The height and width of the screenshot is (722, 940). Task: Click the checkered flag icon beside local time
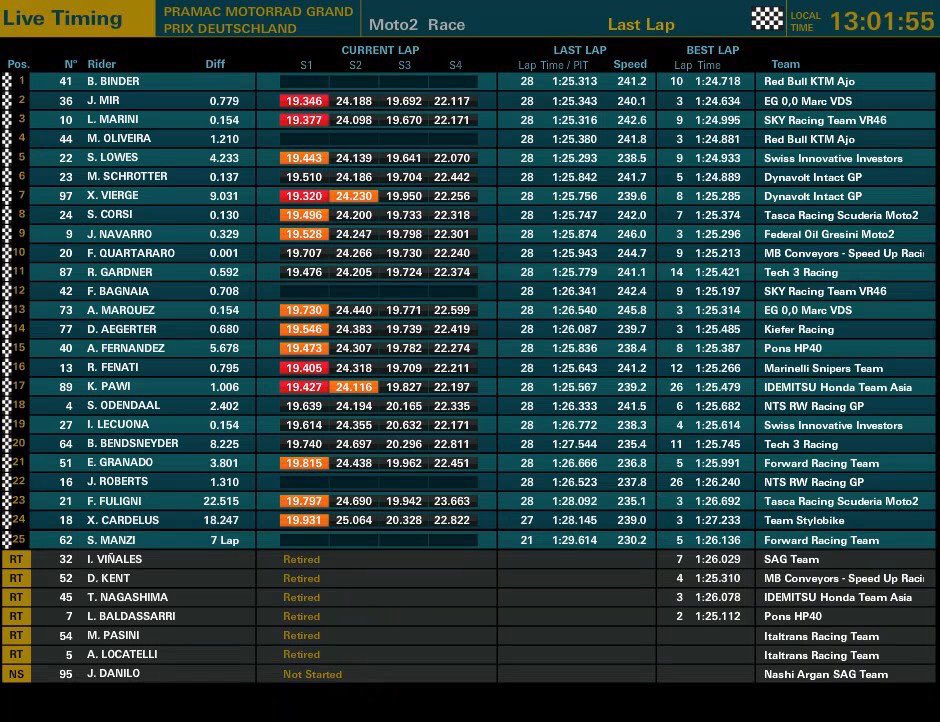[x=767, y=19]
